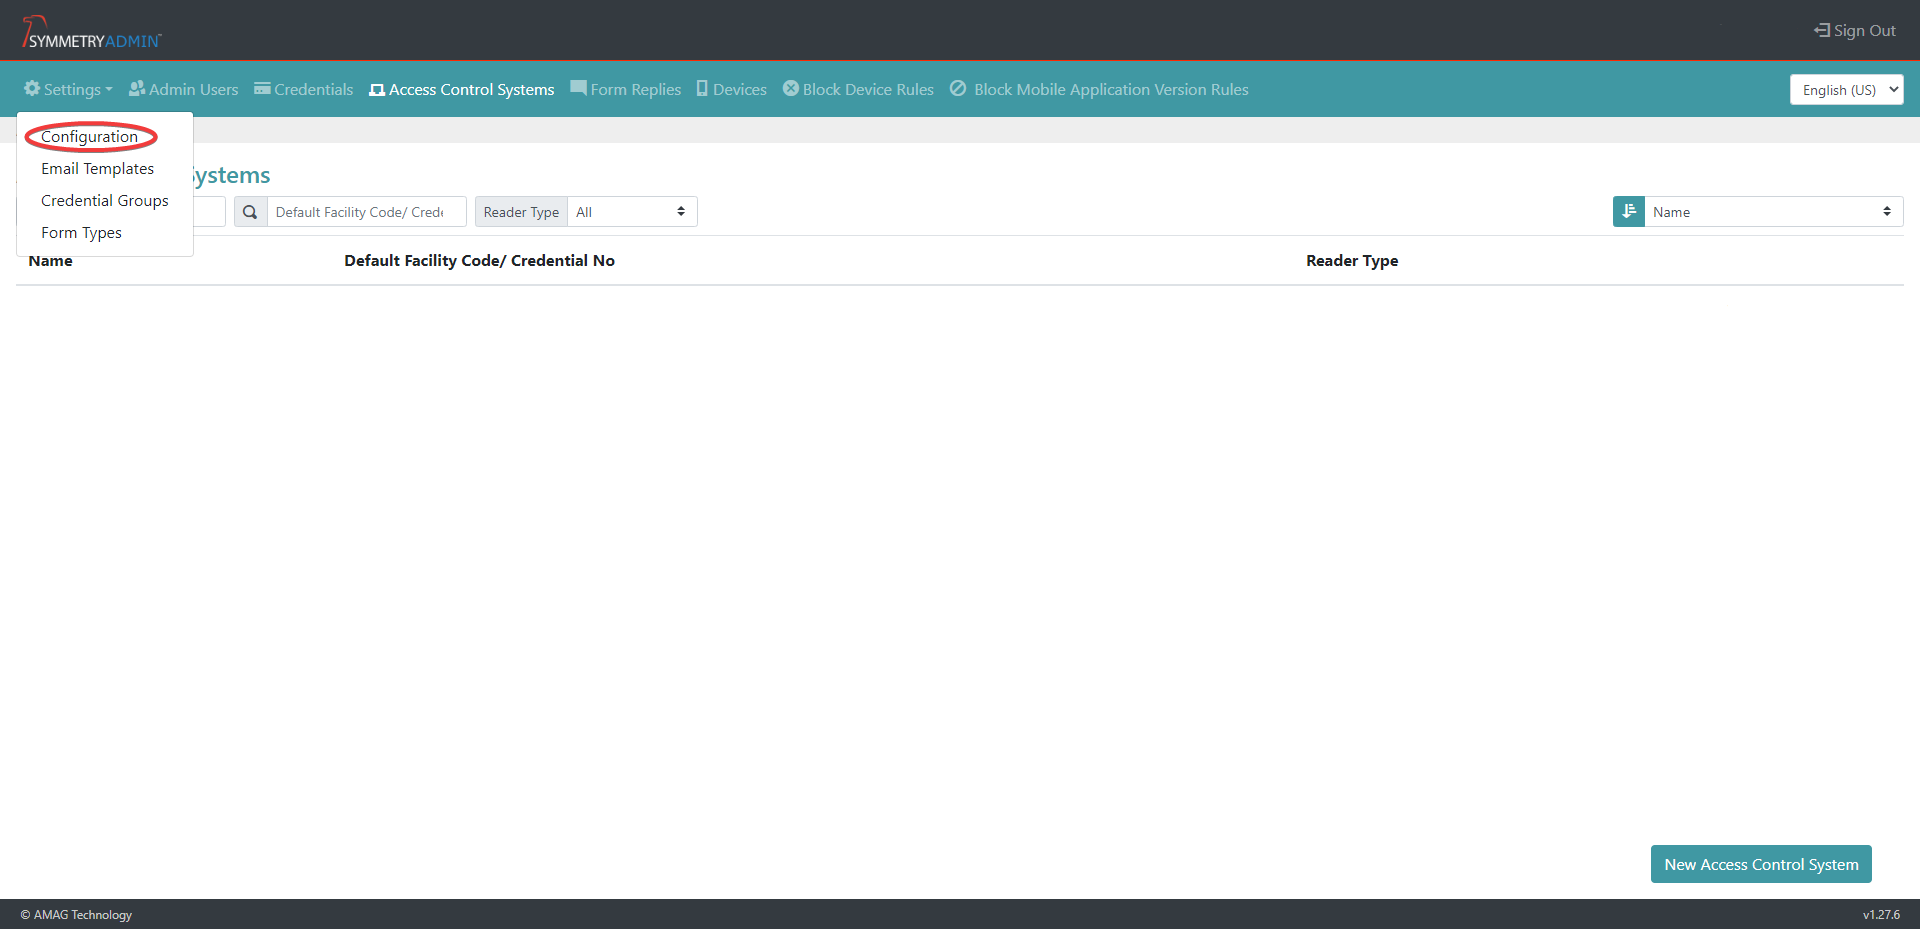The height and width of the screenshot is (929, 1920).
Task: Click the Reader Type column header
Action: pyautogui.click(x=1352, y=261)
